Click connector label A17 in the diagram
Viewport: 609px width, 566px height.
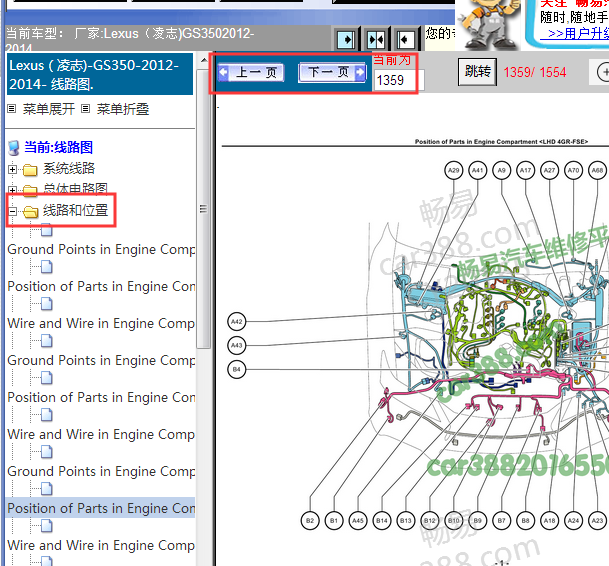tap(525, 171)
